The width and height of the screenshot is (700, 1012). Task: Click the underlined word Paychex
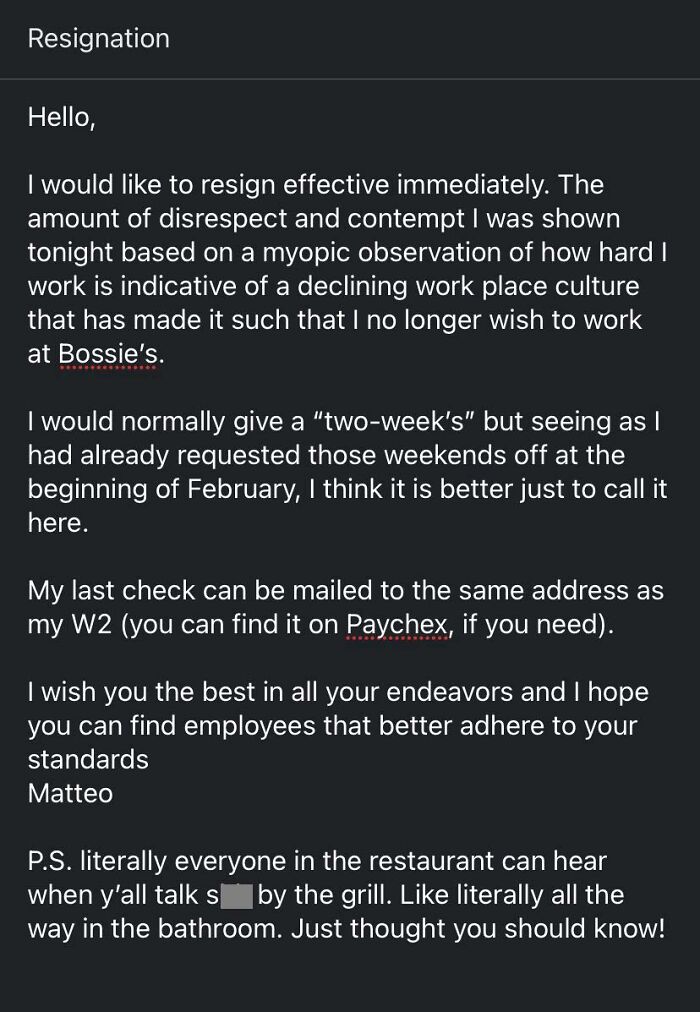tap(397, 625)
